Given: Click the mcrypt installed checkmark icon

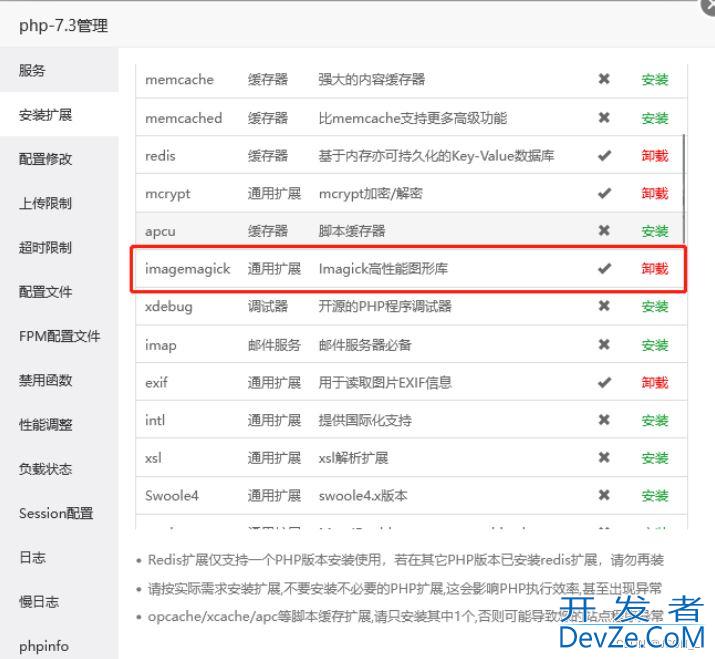Looking at the screenshot, I should (604, 193).
